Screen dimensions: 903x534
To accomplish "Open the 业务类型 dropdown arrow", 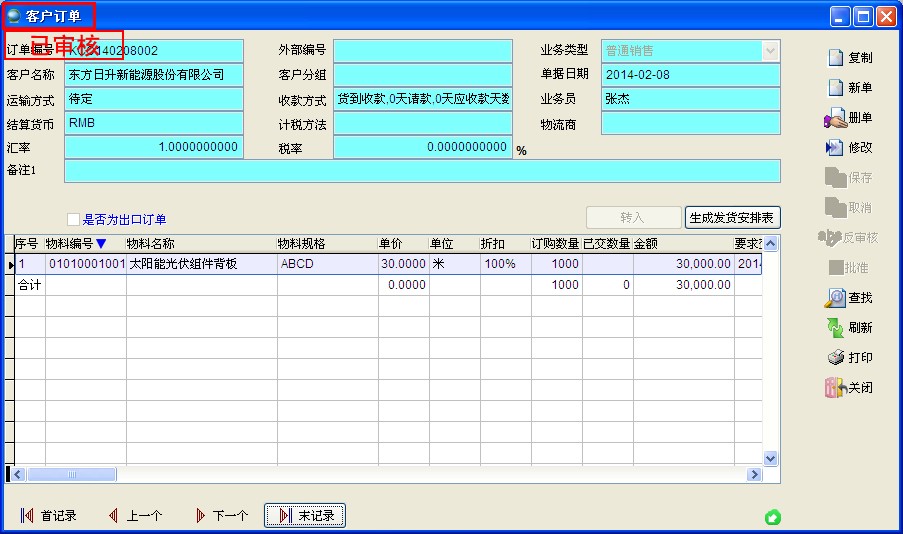I will 770,51.
